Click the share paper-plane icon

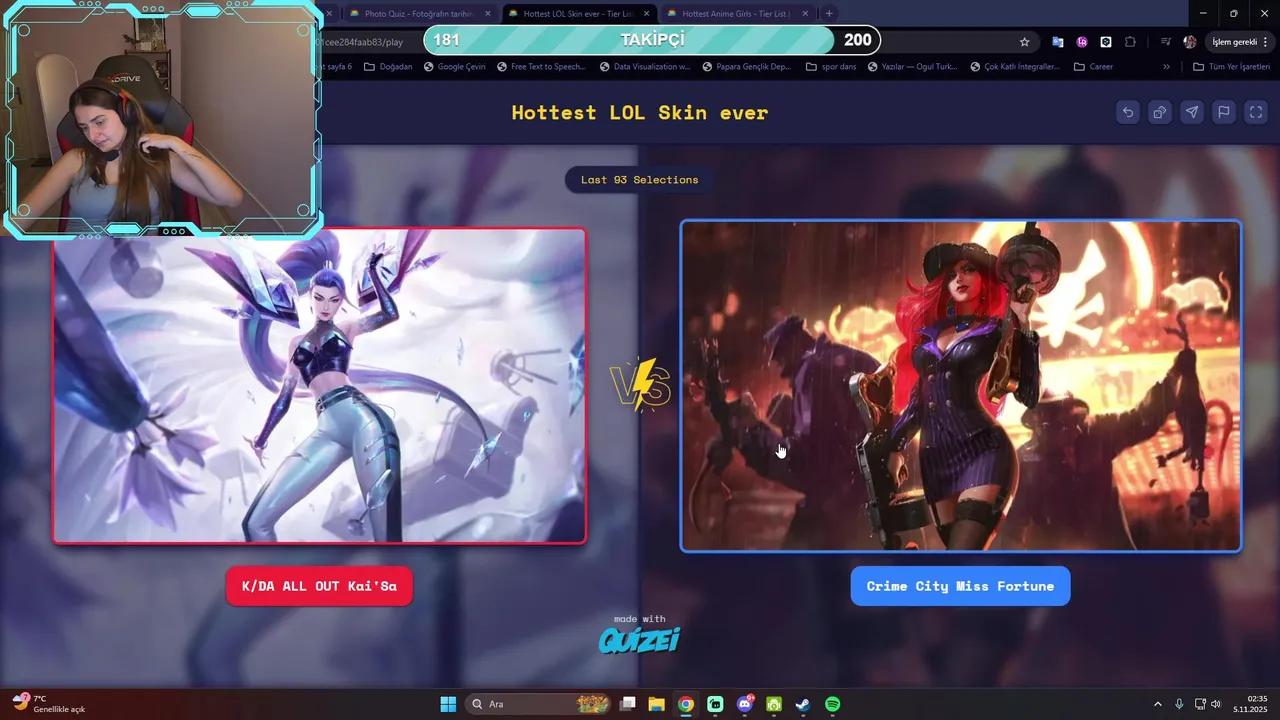1192,112
